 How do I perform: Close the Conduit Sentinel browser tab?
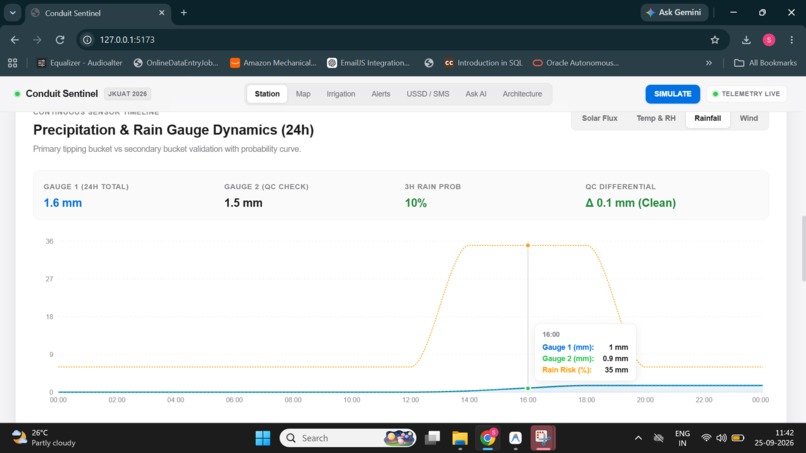[161, 12]
